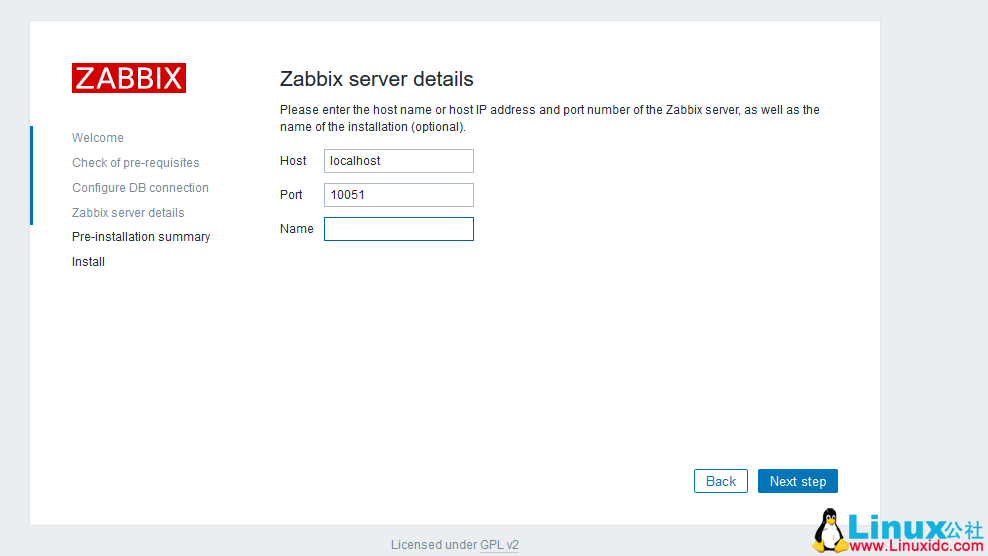Click the Host label
This screenshot has width=988, height=556.
293,161
